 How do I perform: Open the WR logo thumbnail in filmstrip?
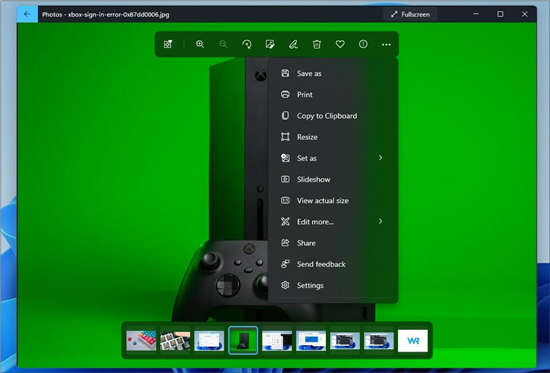(413, 340)
